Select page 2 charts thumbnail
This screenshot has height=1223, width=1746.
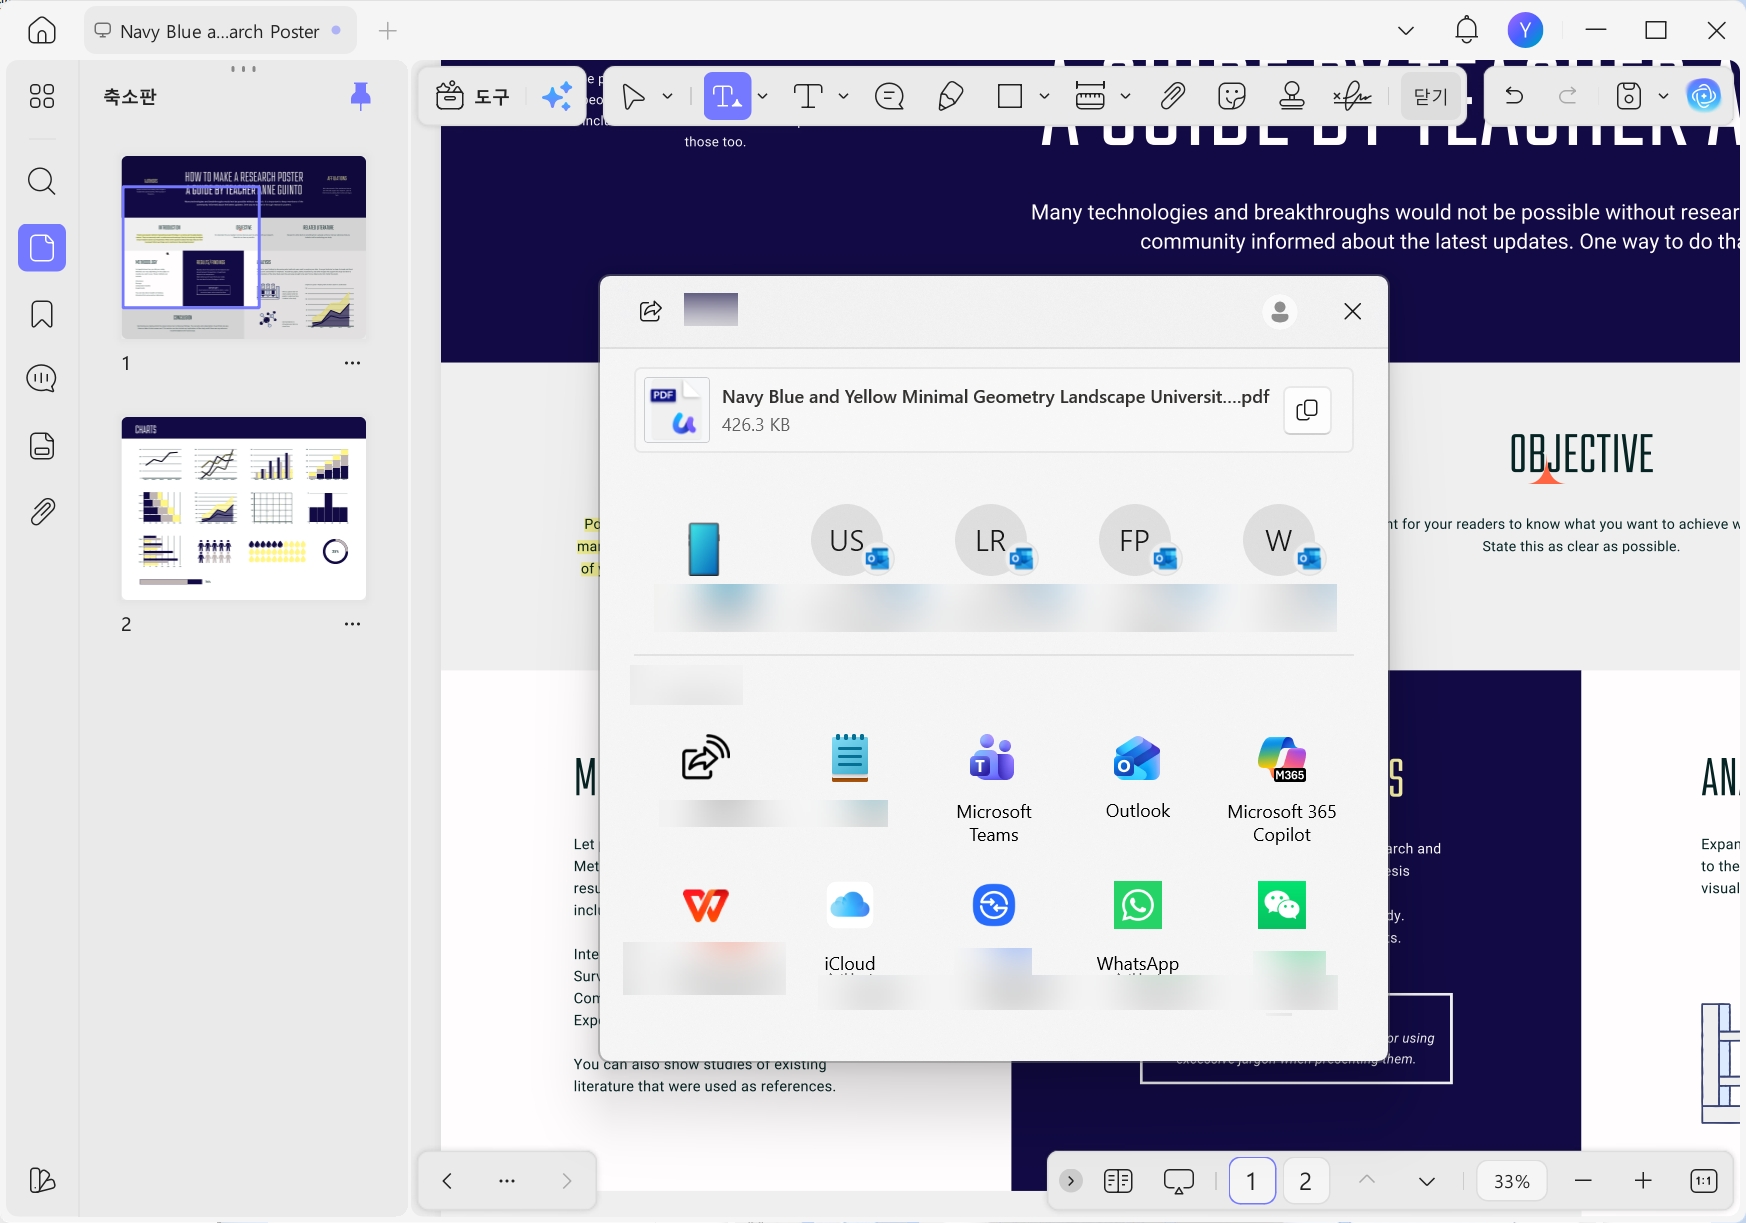pyautogui.click(x=244, y=508)
